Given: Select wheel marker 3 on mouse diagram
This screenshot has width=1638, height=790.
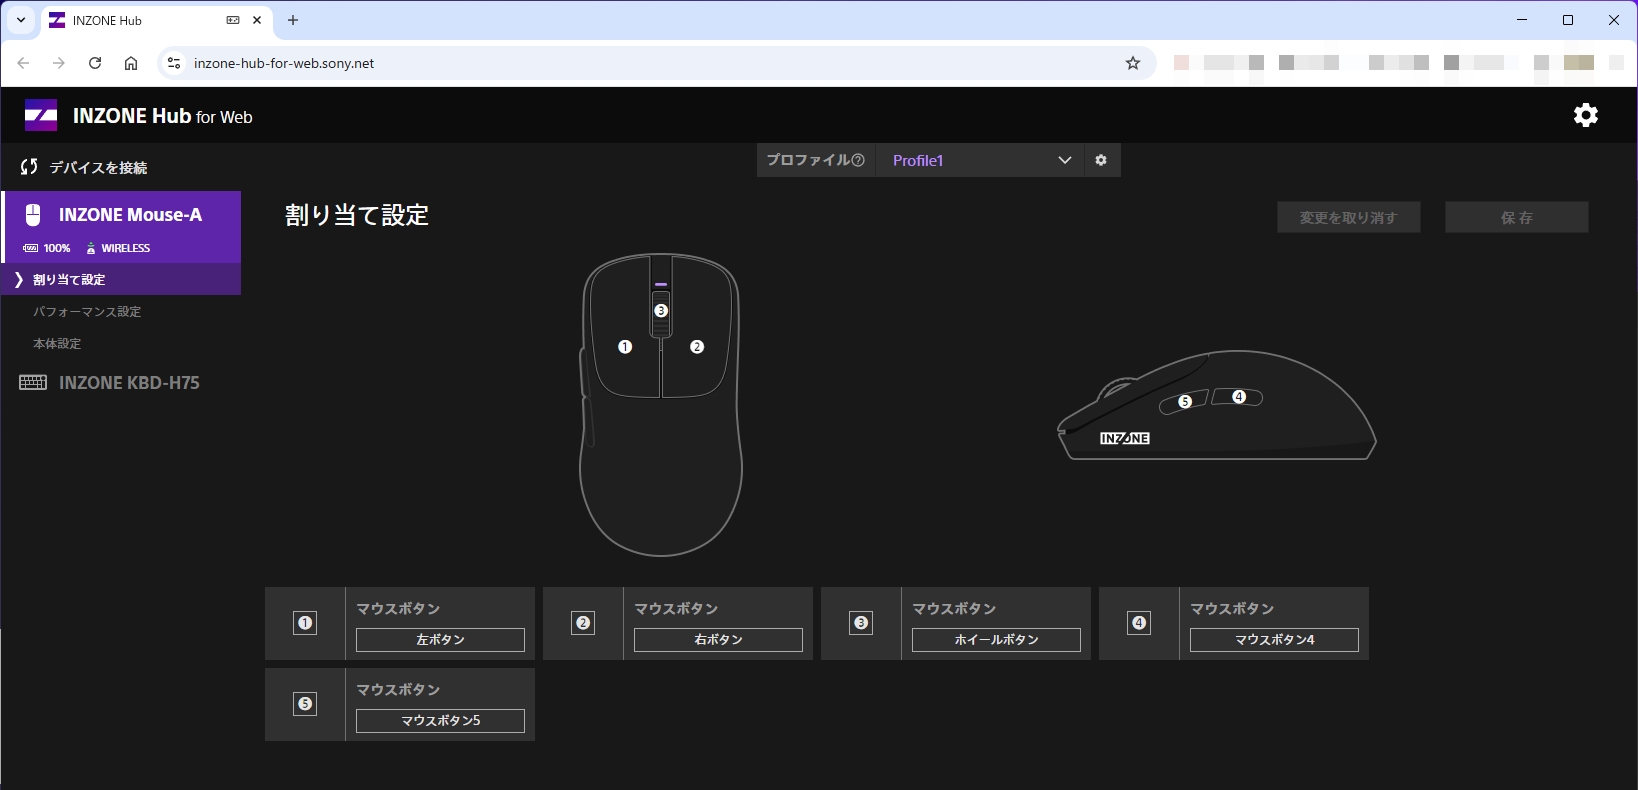Looking at the screenshot, I should (661, 311).
